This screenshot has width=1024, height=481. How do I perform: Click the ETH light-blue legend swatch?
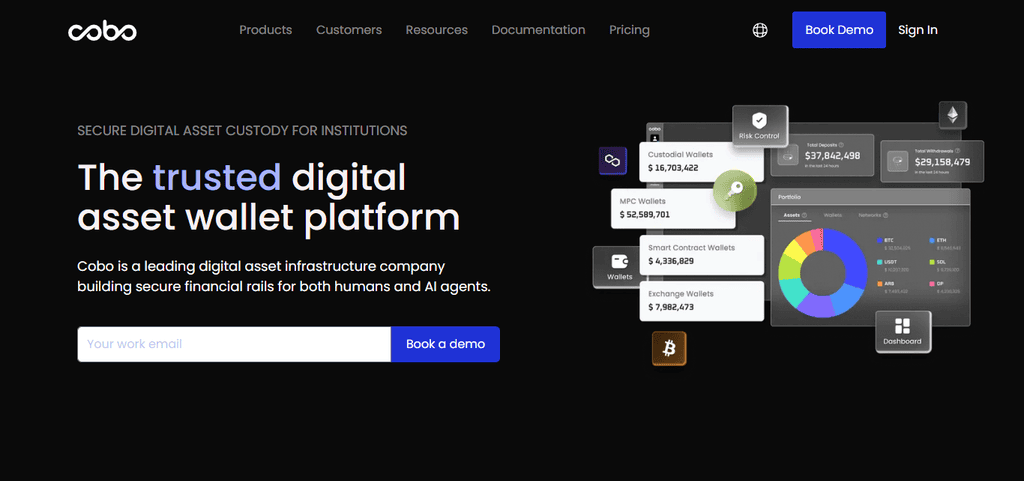coord(932,240)
